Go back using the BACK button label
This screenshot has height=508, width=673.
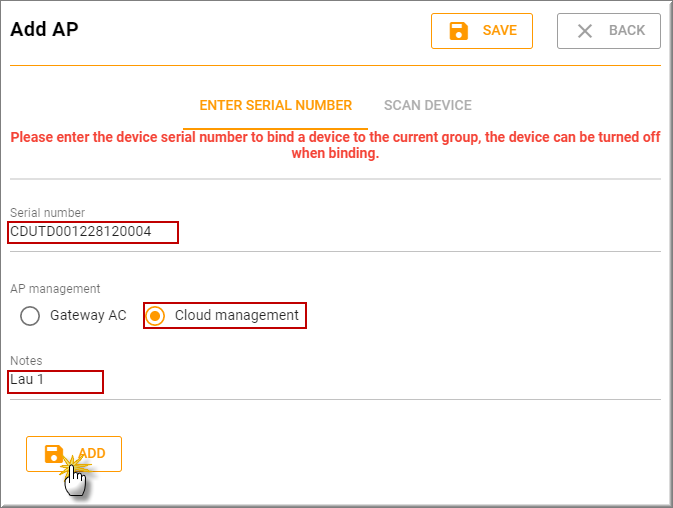pyautogui.click(x=627, y=31)
